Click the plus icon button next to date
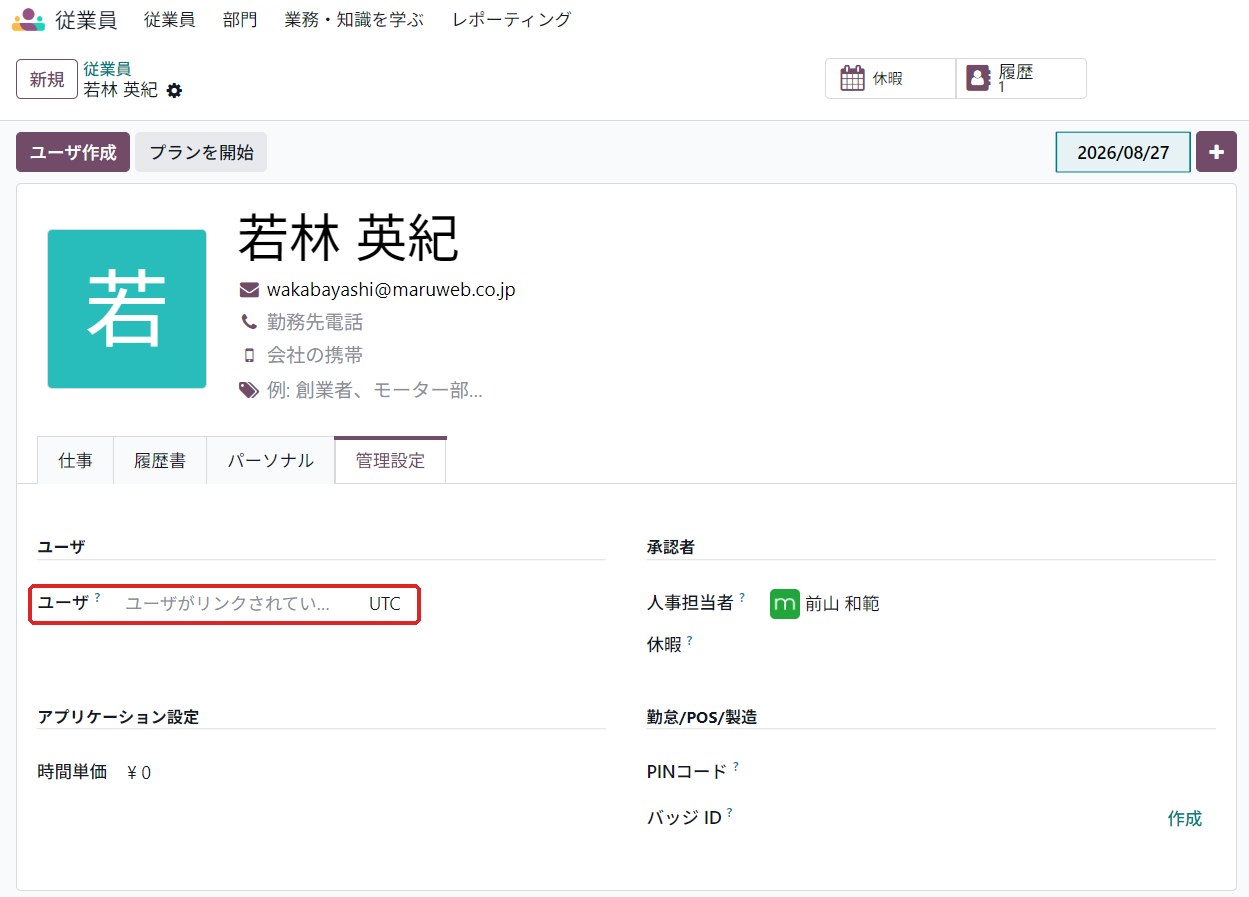1249x897 pixels. (x=1217, y=152)
